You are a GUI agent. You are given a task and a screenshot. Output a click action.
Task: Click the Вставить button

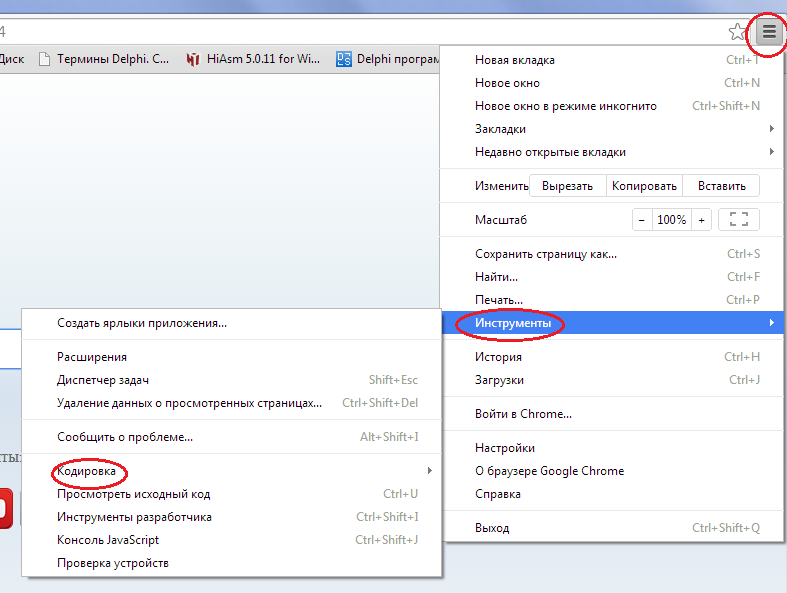721,186
